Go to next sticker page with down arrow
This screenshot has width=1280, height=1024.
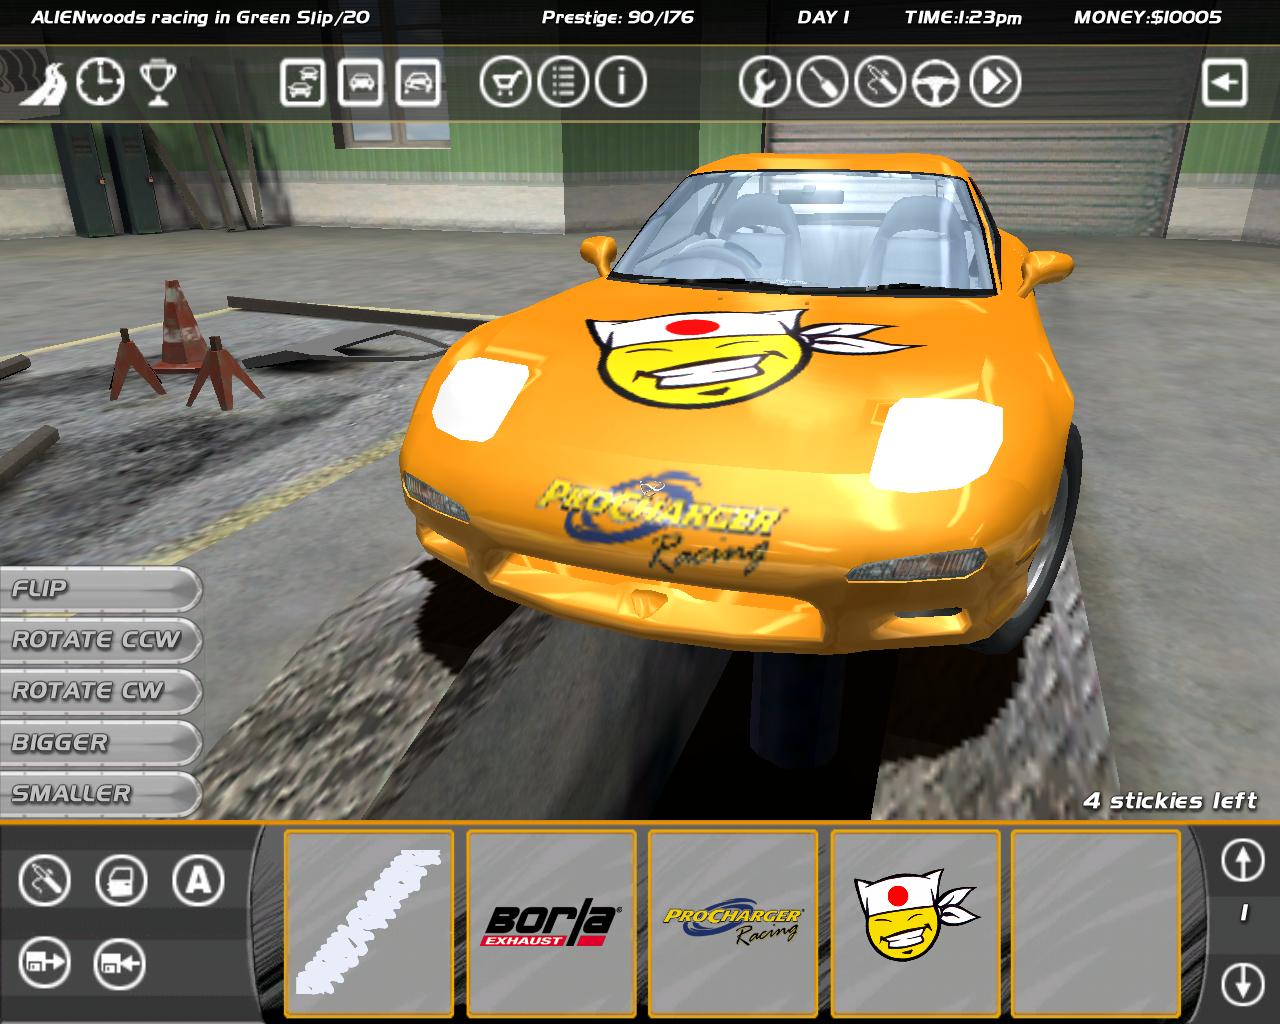1243,983
